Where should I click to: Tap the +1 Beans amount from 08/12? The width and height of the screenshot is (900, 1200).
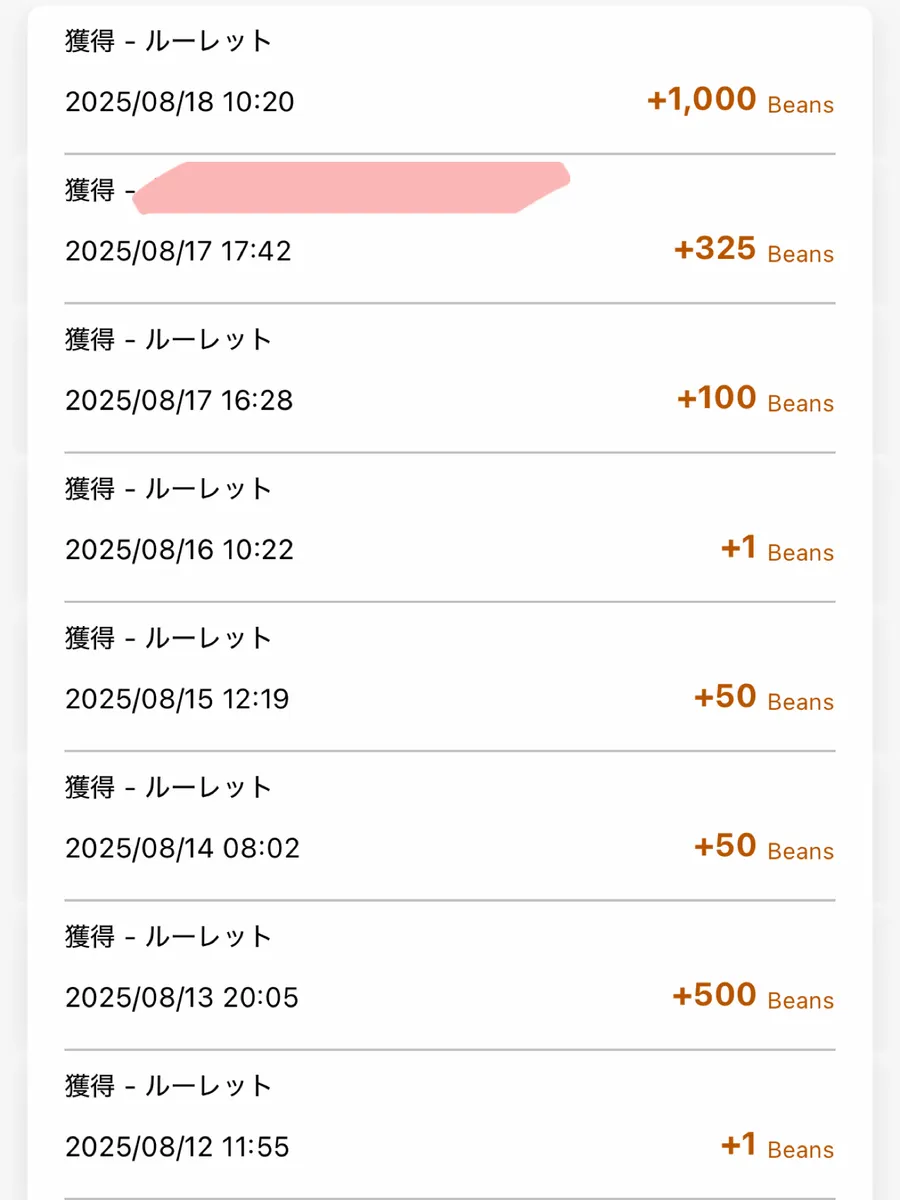click(x=777, y=1146)
